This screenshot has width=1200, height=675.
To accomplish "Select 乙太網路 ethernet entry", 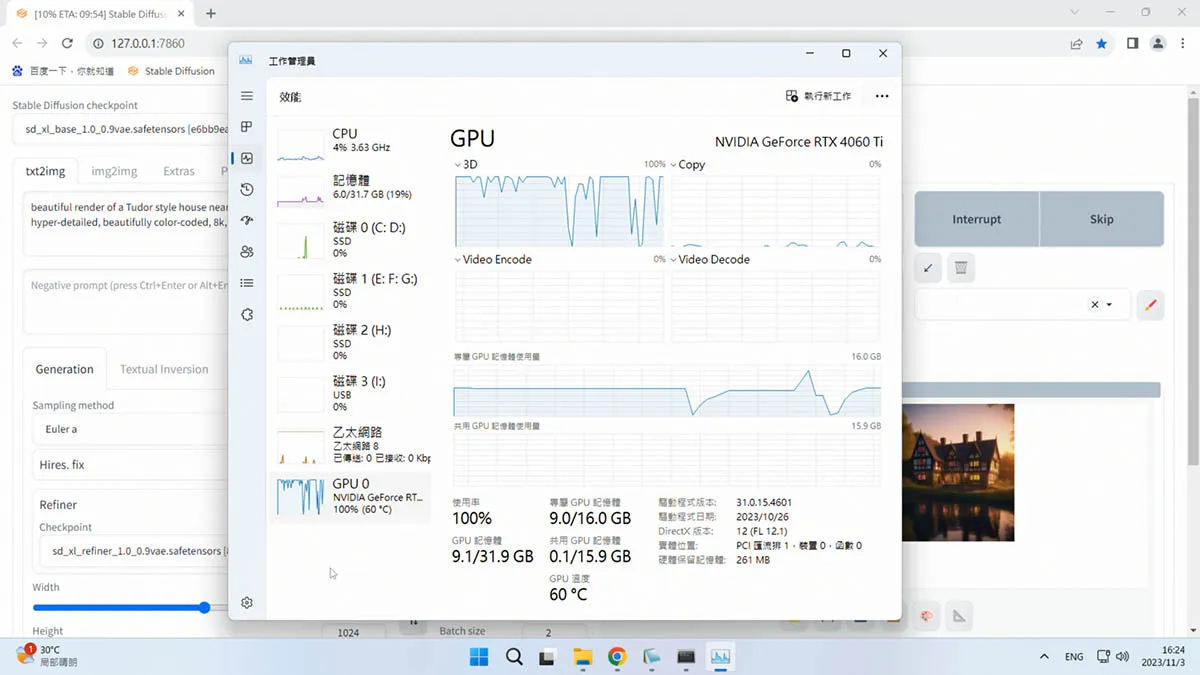I will click(351, 445).
